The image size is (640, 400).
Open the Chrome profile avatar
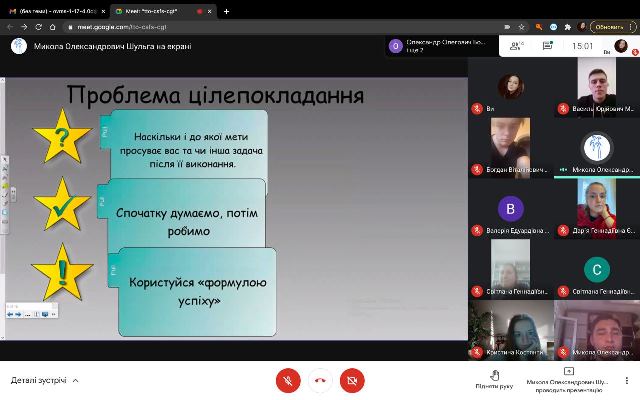coord(582,27)
